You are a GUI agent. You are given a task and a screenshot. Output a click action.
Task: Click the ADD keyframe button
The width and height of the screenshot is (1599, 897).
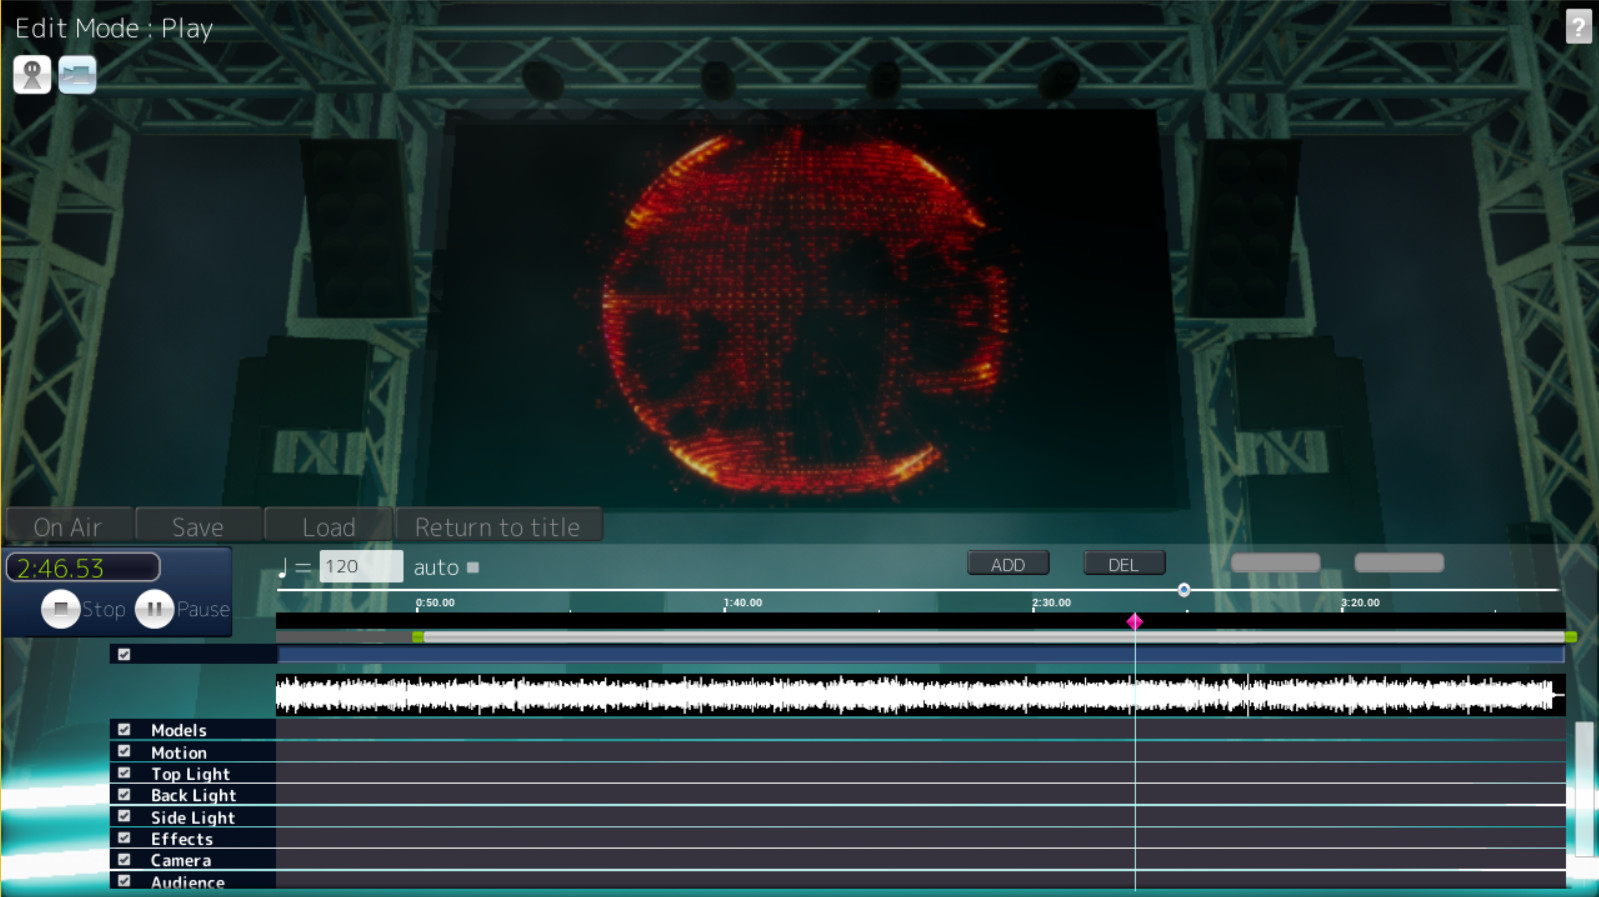click(x=1007, y=564)
